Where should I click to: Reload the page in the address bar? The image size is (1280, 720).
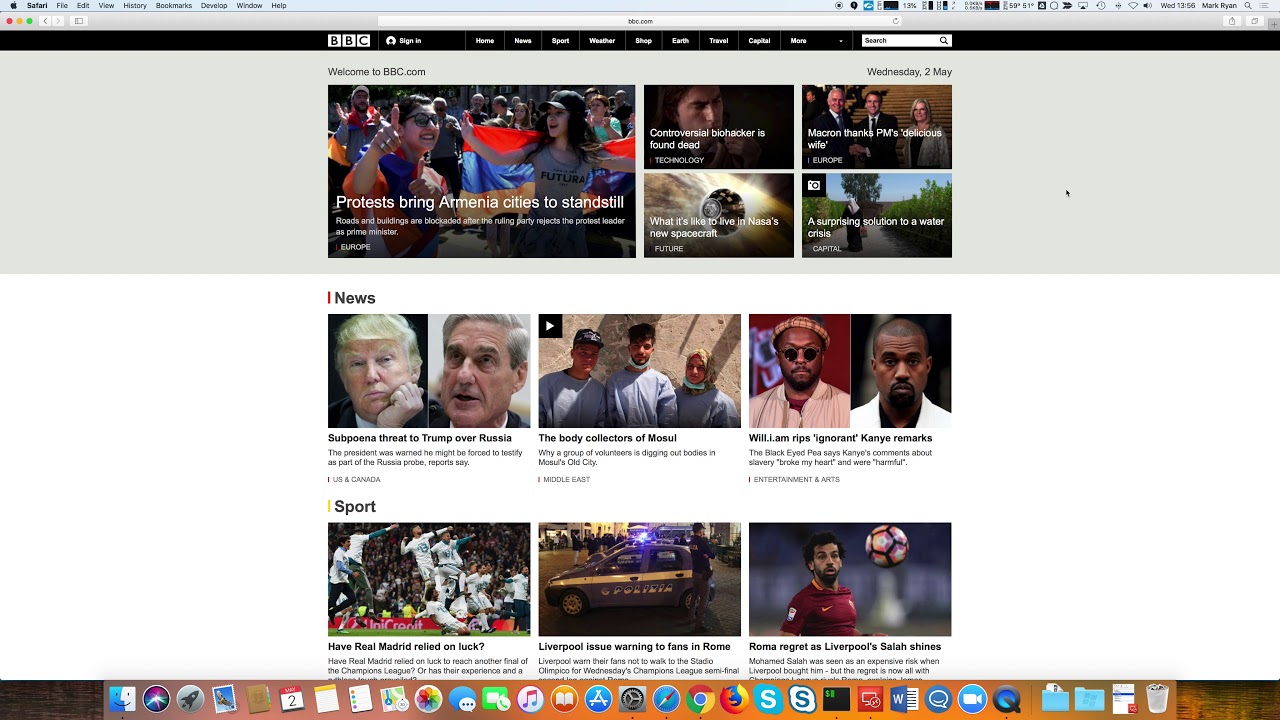[x=895, y=21]
